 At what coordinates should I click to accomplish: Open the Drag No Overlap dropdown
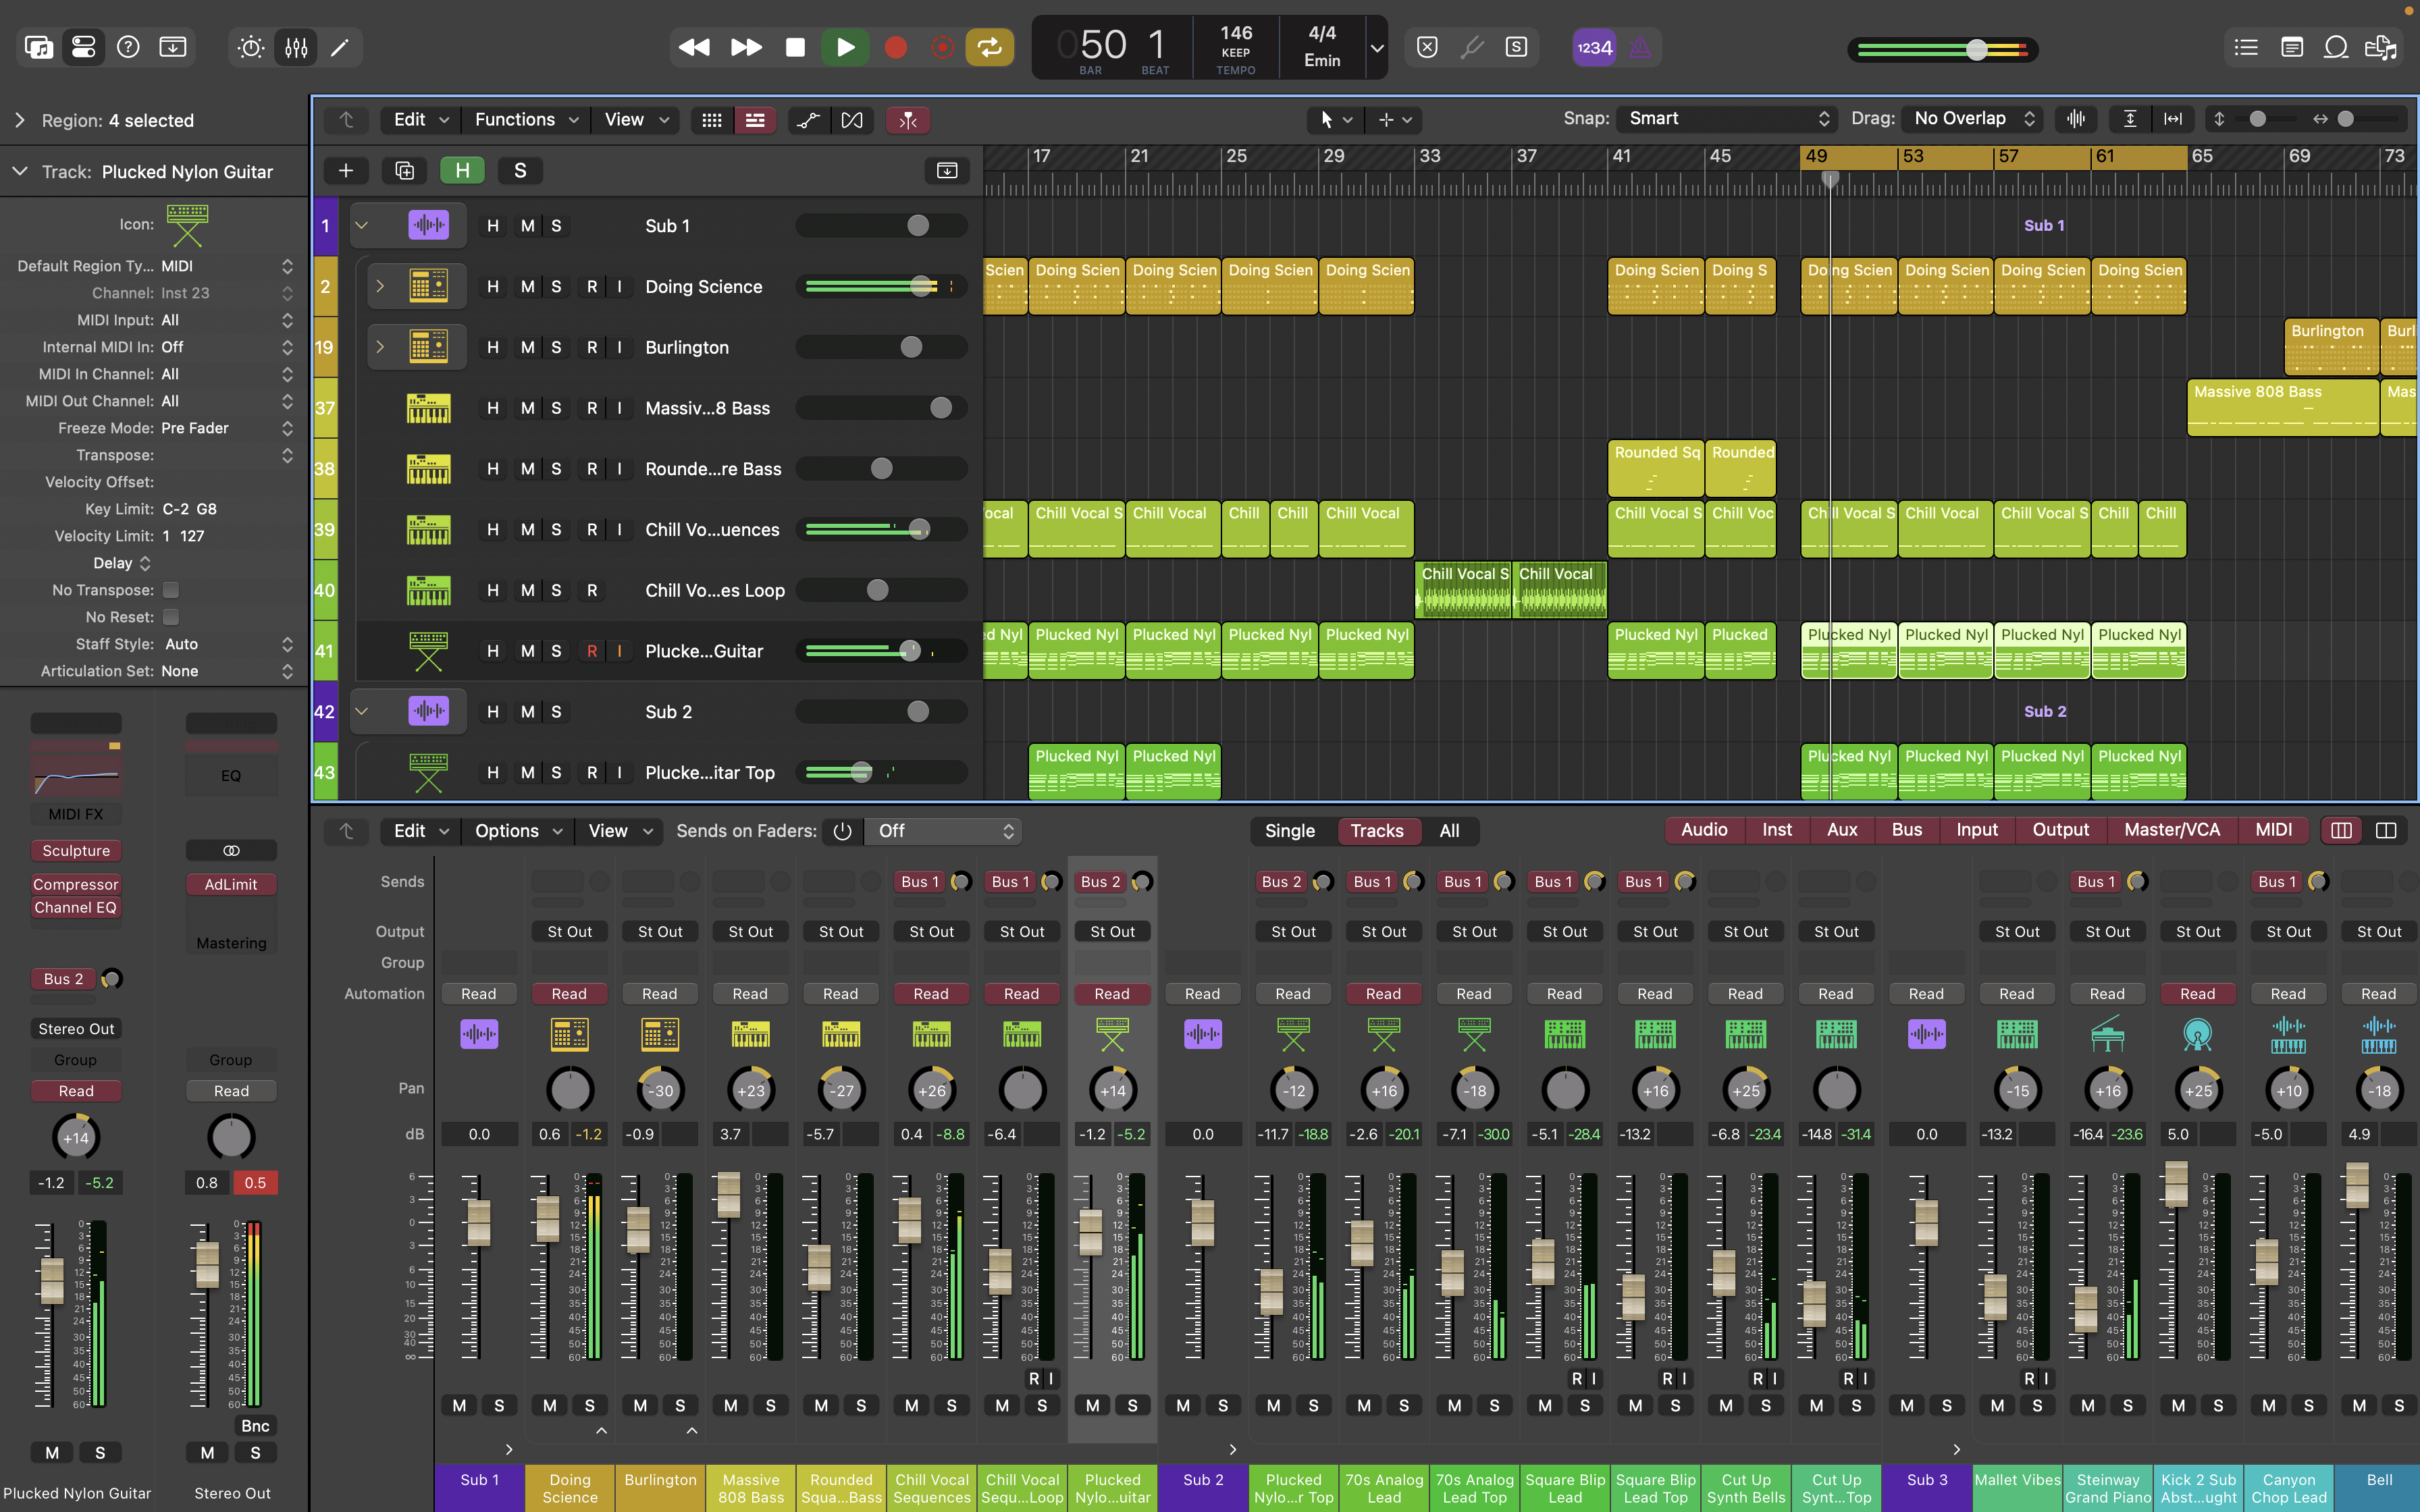(1972, 119)
